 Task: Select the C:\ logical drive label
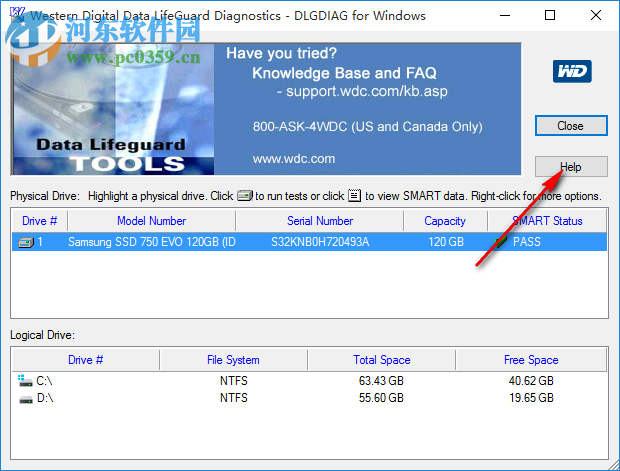pyautogui.click(x=44, y=381)
